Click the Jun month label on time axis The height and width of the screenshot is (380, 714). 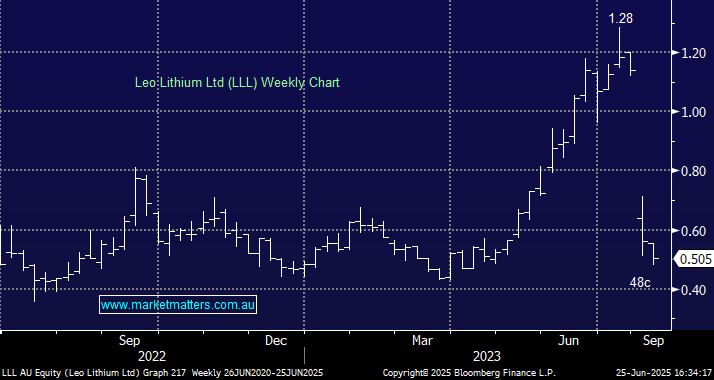[569, 340]
